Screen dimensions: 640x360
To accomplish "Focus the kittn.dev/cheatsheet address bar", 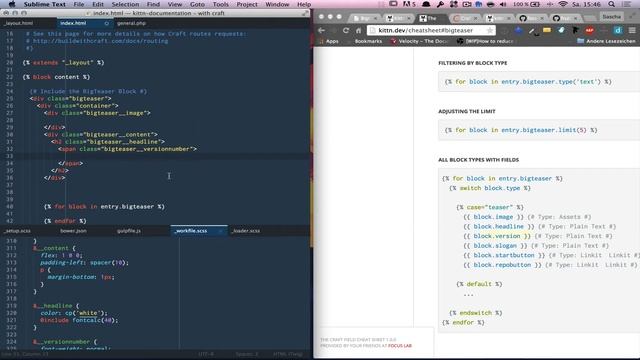I will [x=431, y=30].
